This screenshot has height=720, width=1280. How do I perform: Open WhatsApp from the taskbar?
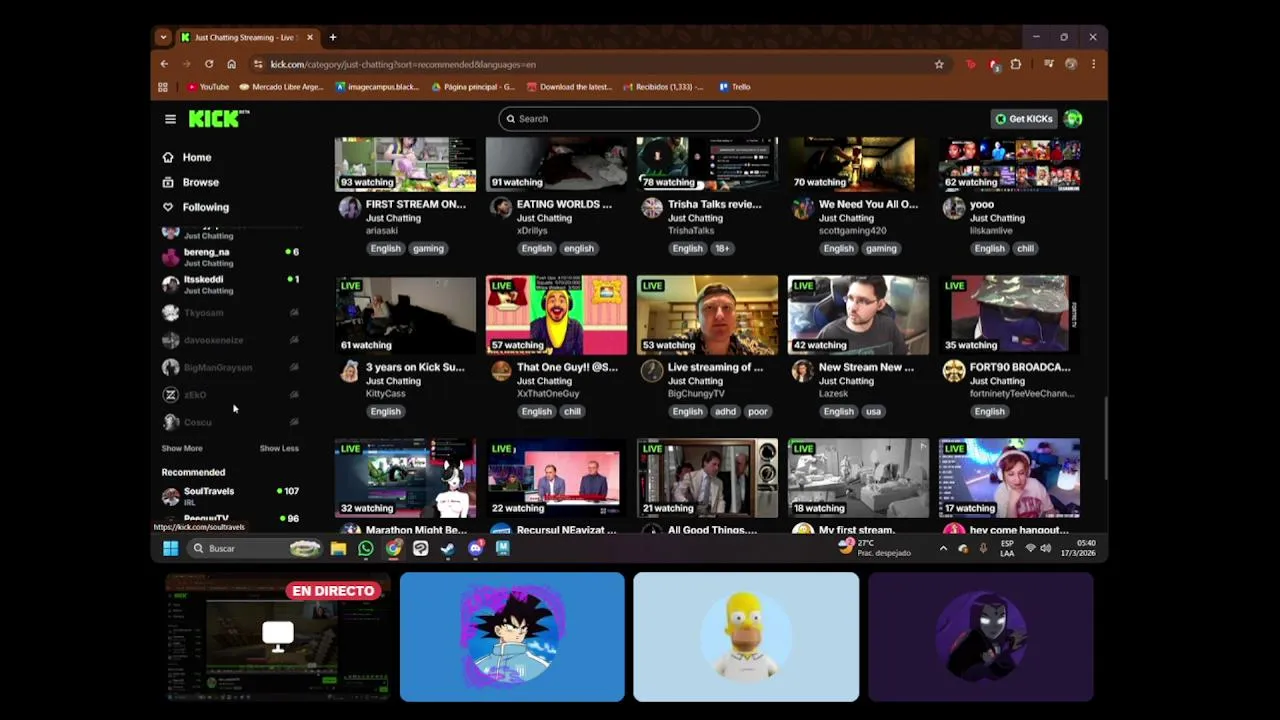[365, 548]
